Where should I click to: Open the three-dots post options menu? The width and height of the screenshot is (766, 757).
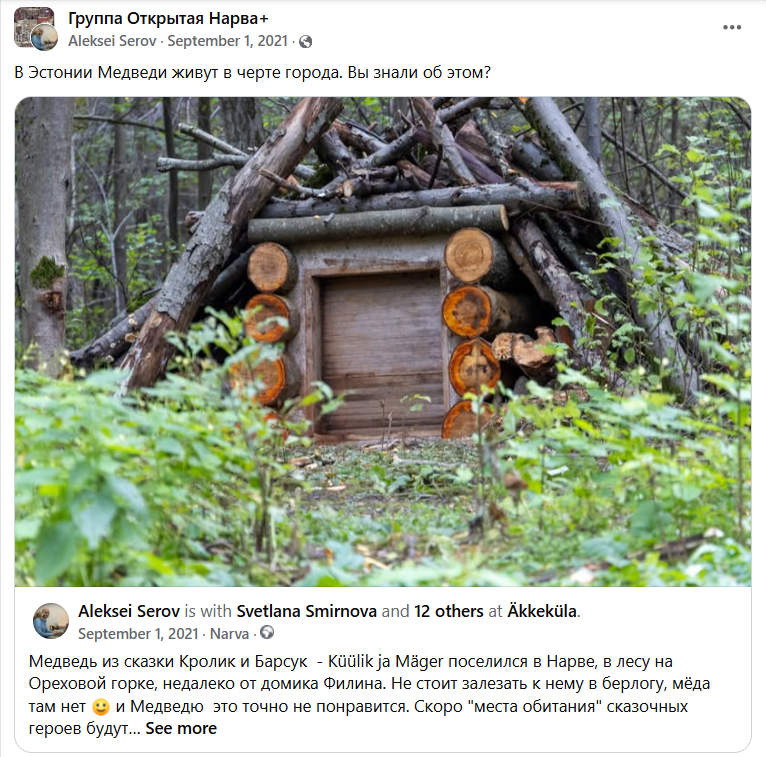[731, 27]
